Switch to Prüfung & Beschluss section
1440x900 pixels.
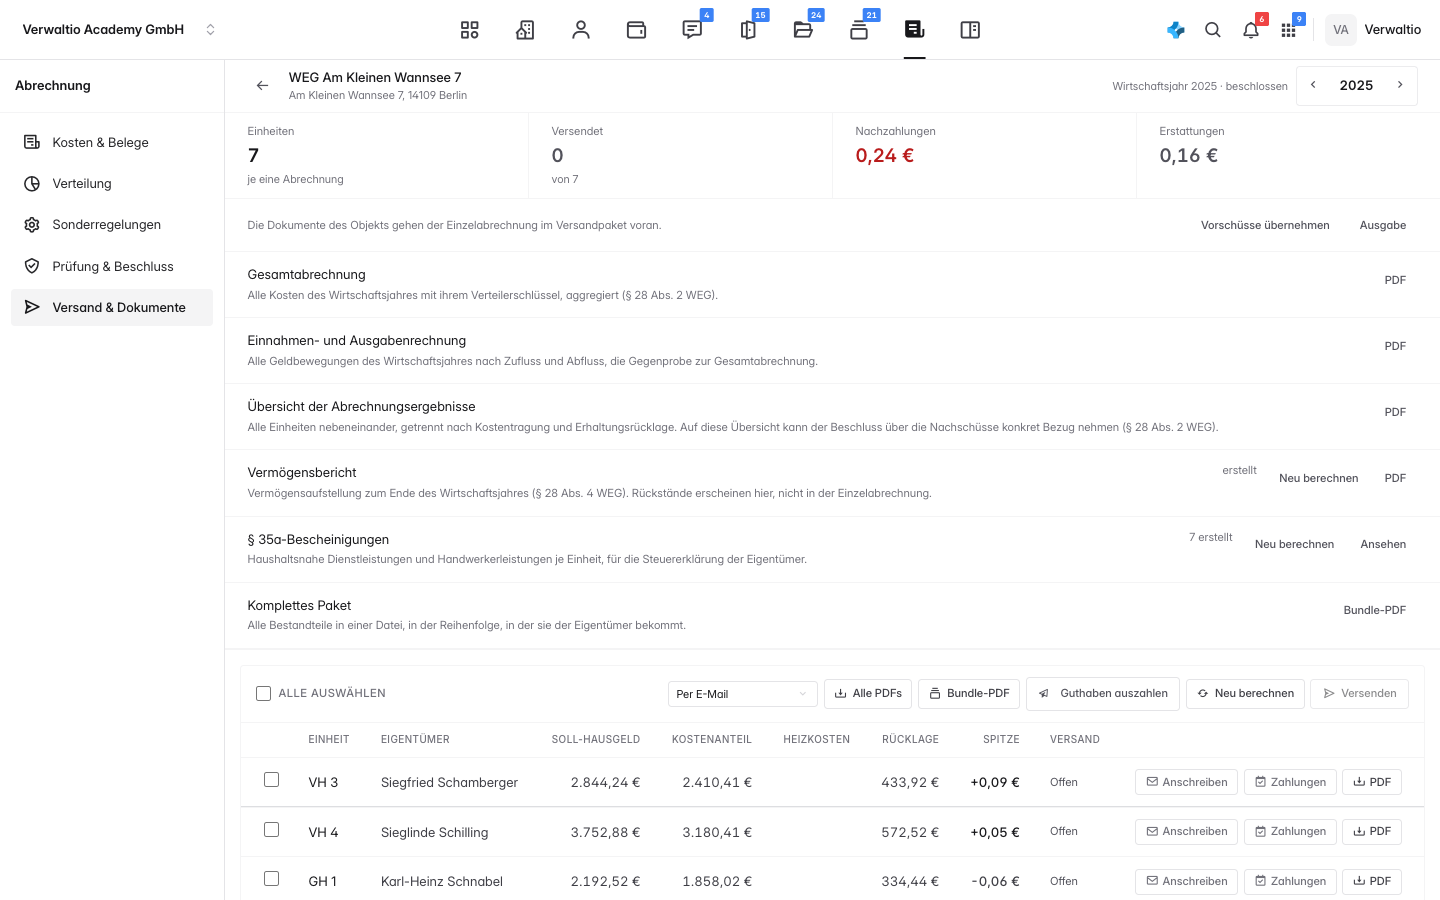coord(112,266)
